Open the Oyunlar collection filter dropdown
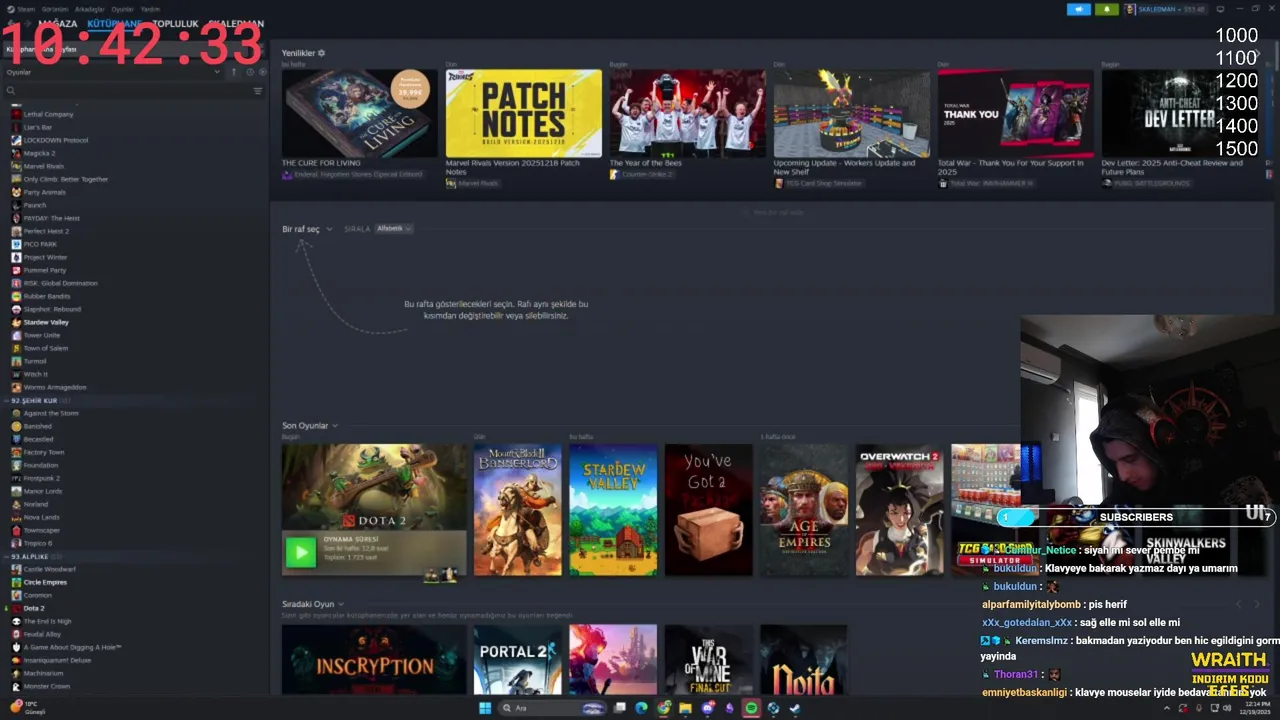This screenshot has width=1280, height=720. point(113,72)
